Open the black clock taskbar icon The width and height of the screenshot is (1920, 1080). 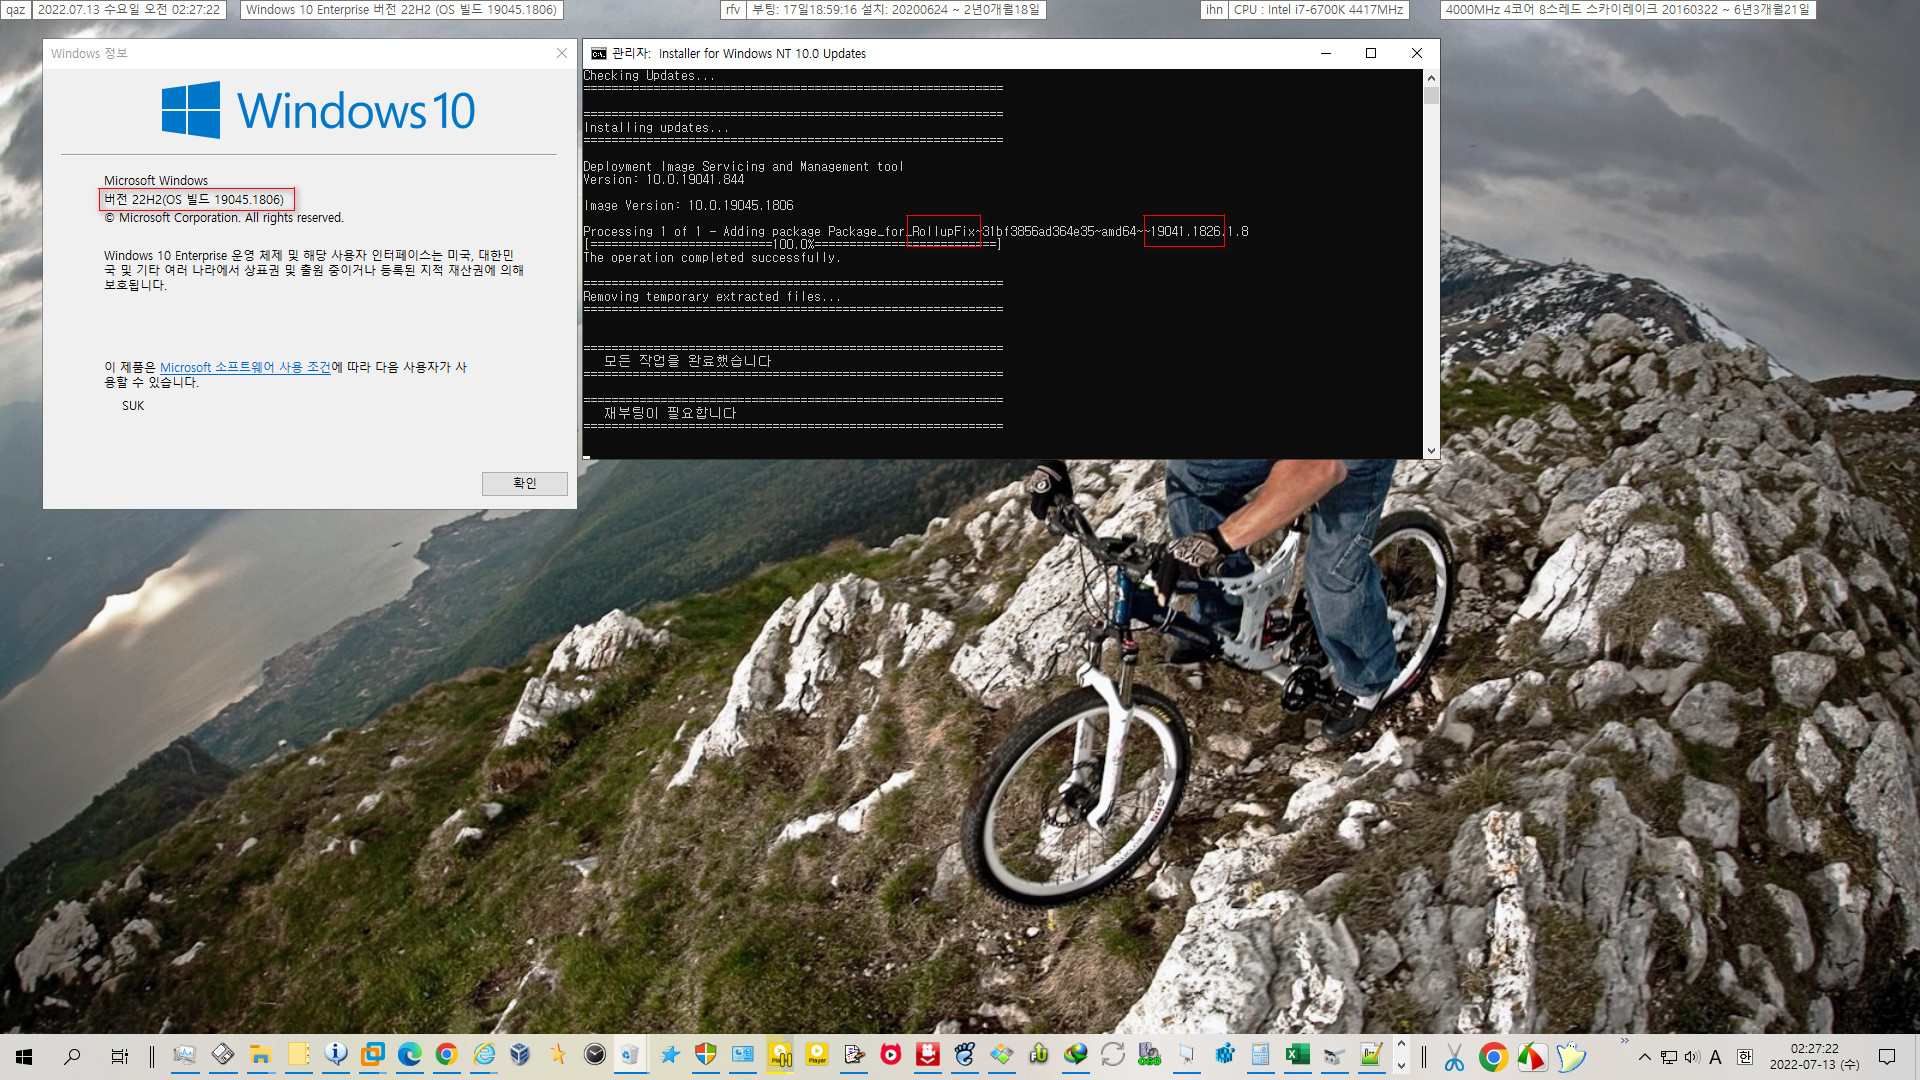point(595,1055)
